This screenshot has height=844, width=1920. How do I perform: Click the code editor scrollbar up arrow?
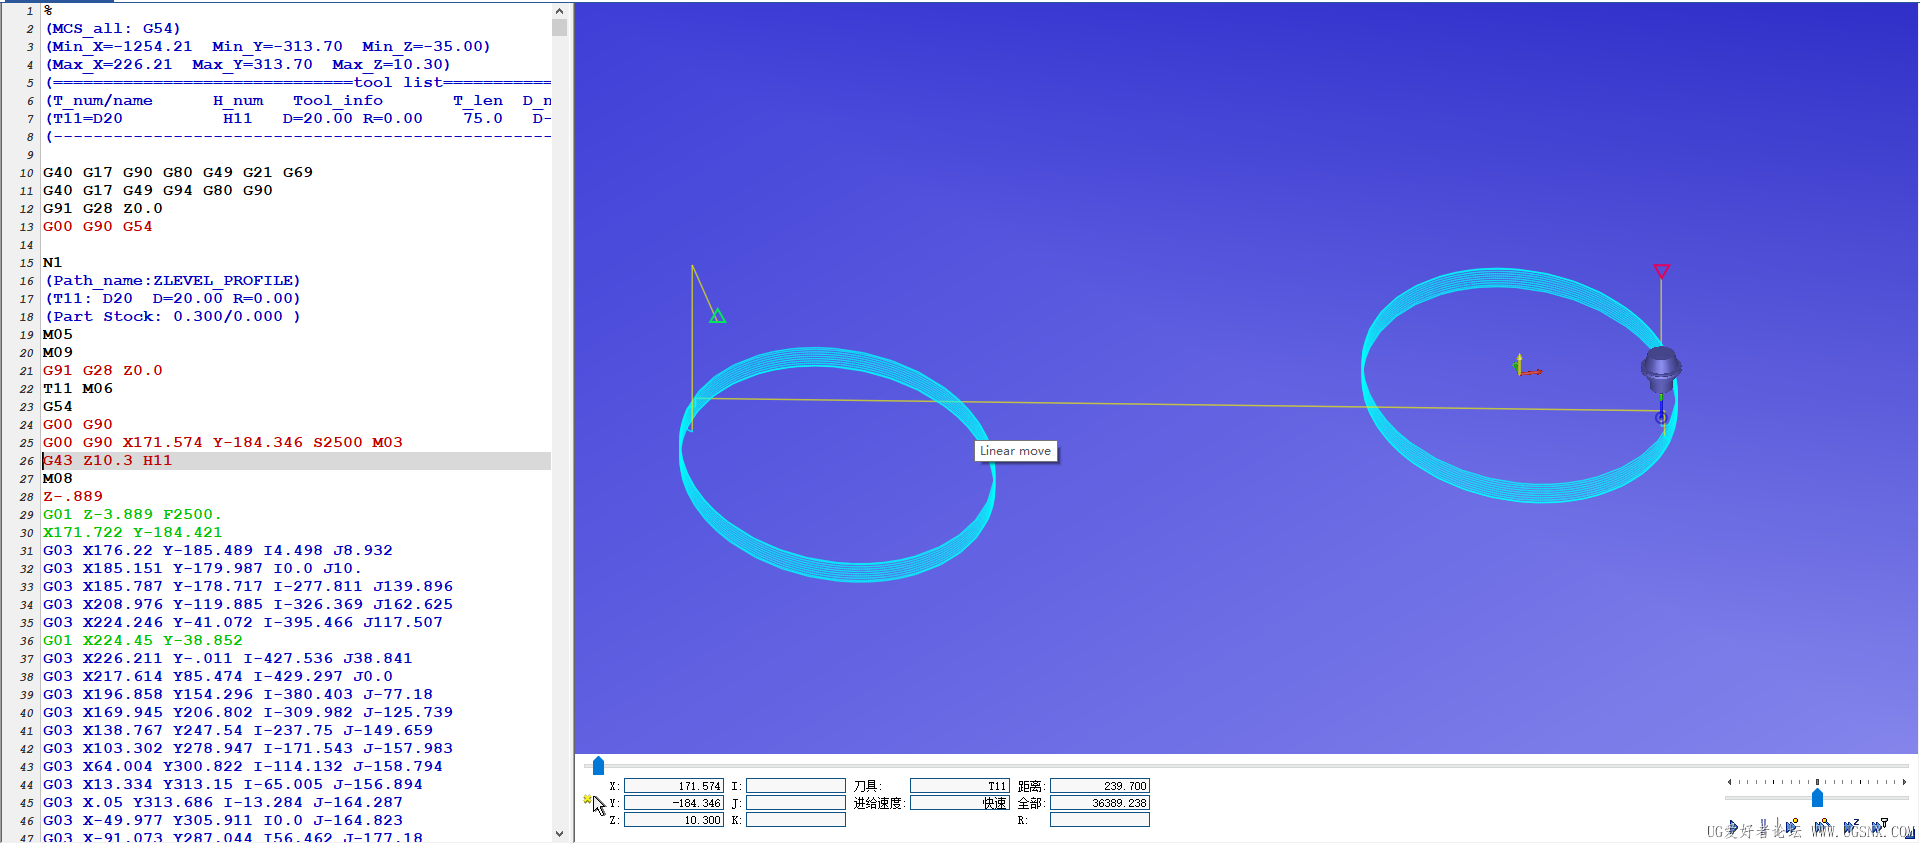(x=559, y=10)
